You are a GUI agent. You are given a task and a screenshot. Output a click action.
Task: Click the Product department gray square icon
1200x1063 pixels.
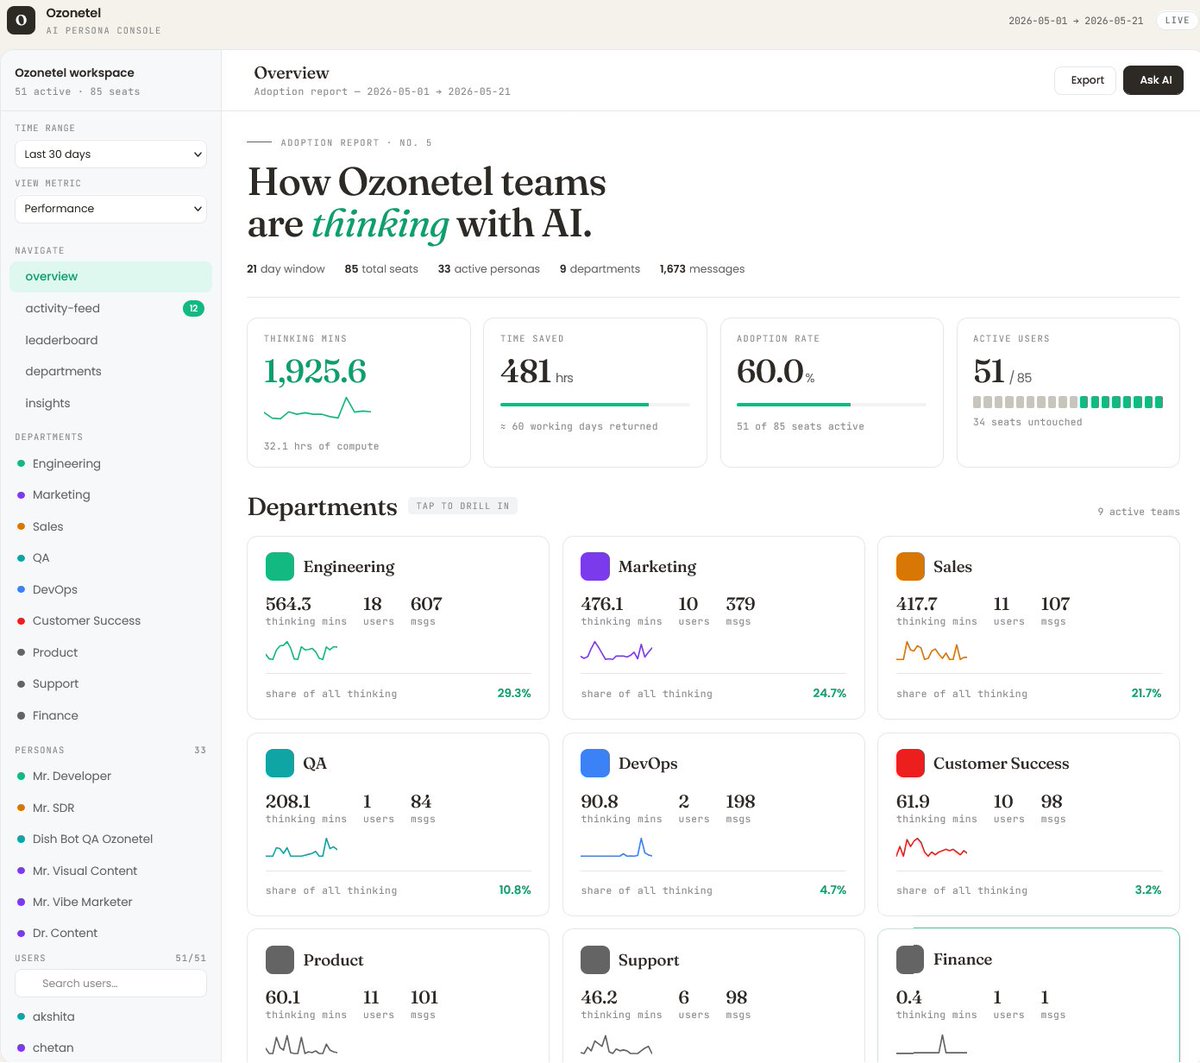[x=279, y=960]
